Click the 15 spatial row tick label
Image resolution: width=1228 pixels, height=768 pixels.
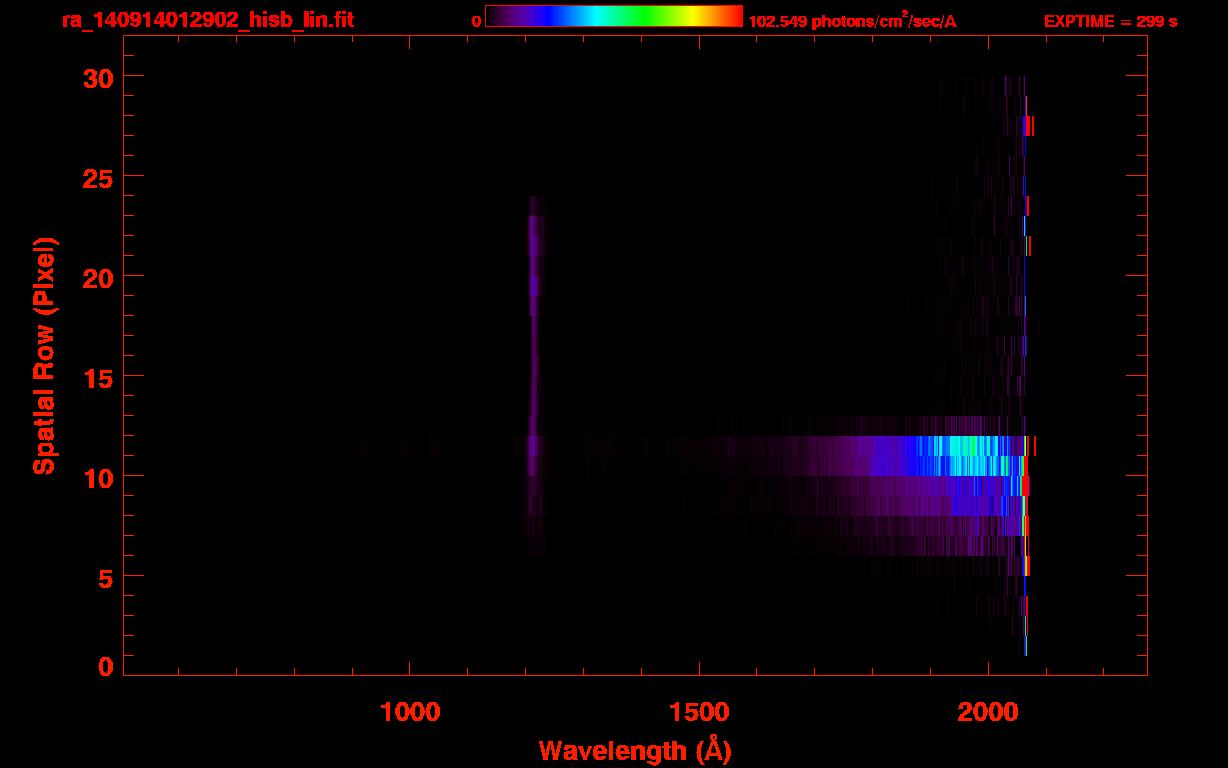(98, 377)
